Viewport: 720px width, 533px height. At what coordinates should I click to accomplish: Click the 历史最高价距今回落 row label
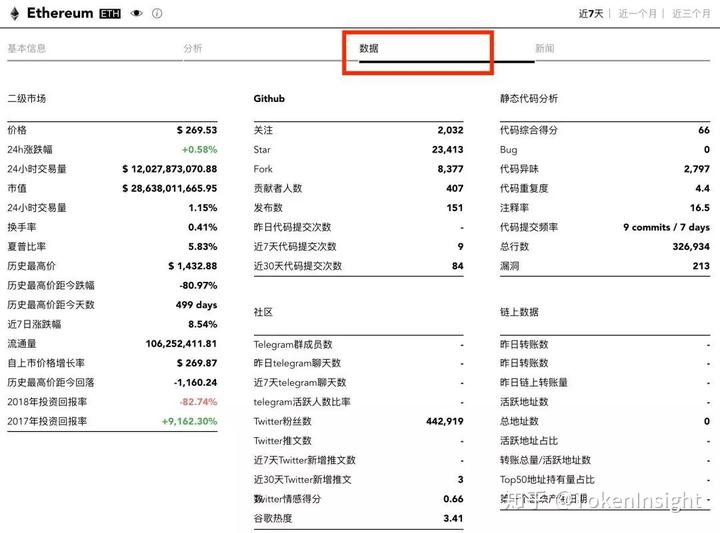51,382
